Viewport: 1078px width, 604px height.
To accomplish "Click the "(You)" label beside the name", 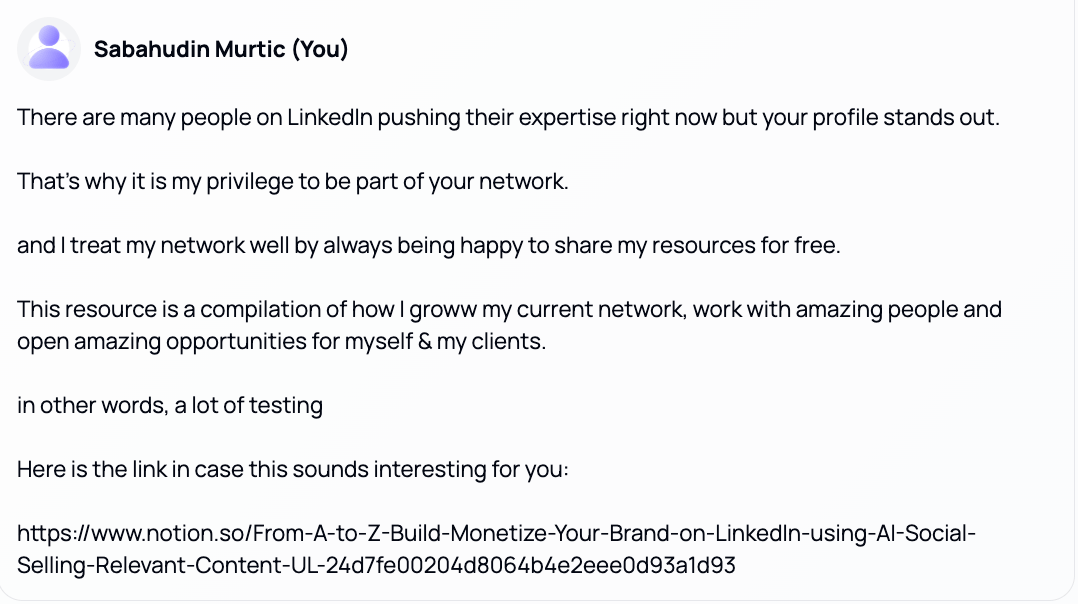I will pyautogui.click(x=319, y=49).
